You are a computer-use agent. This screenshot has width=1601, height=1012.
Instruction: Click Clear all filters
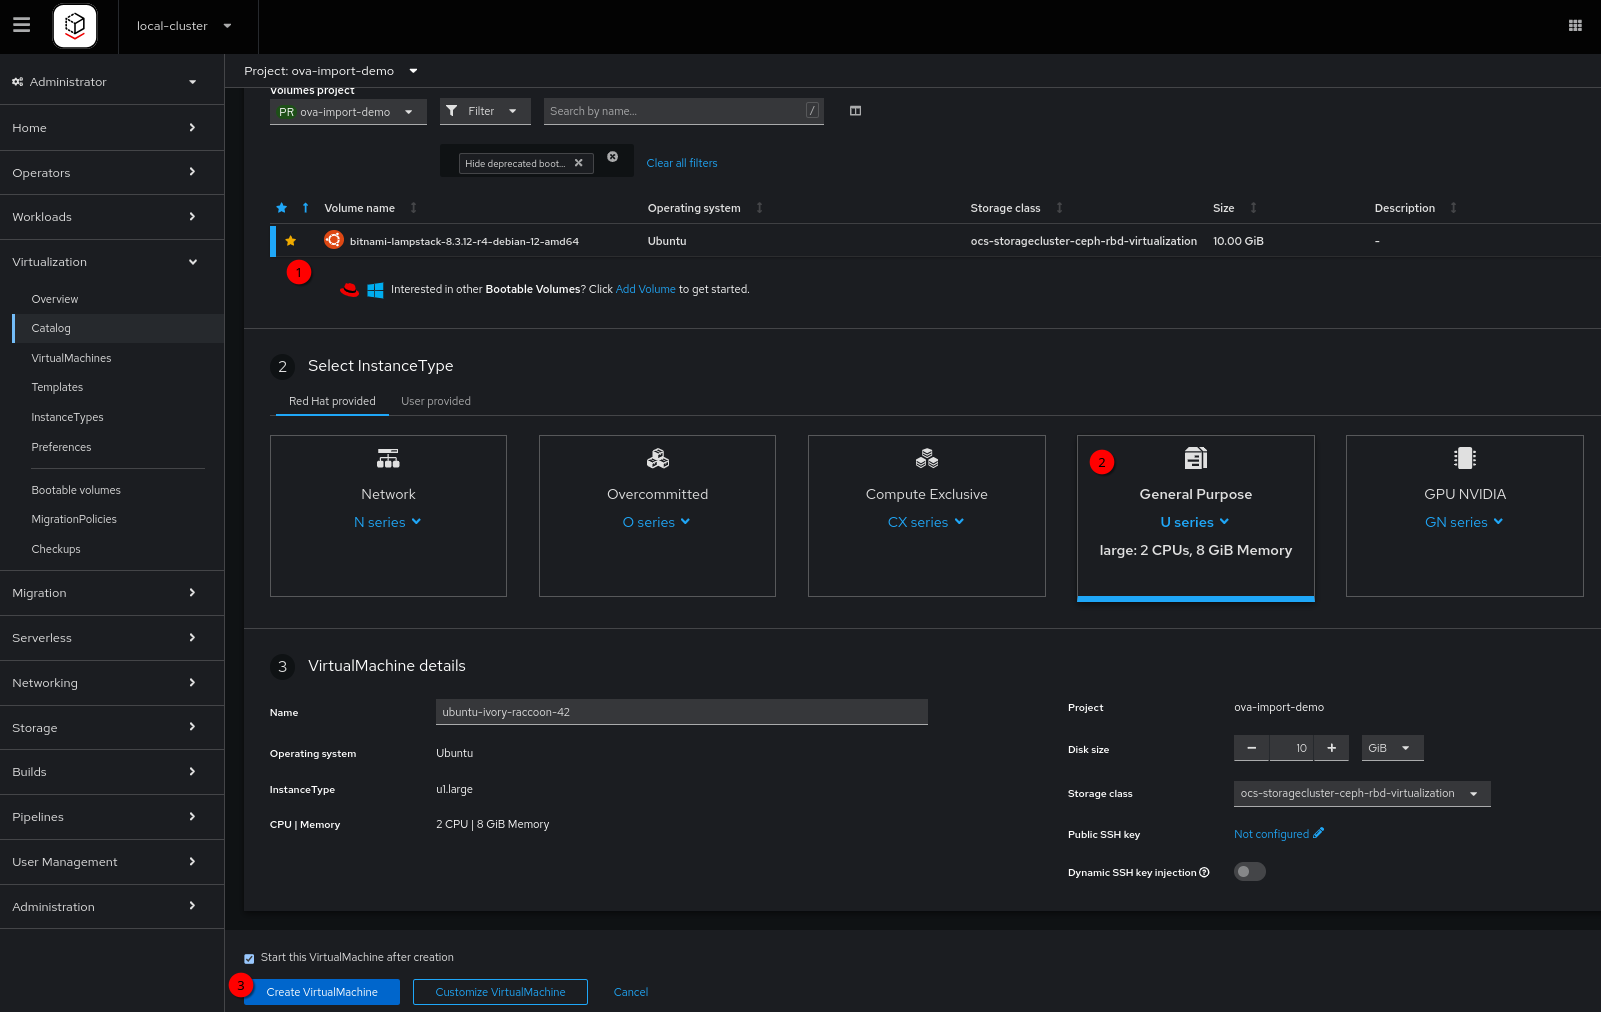682,163
